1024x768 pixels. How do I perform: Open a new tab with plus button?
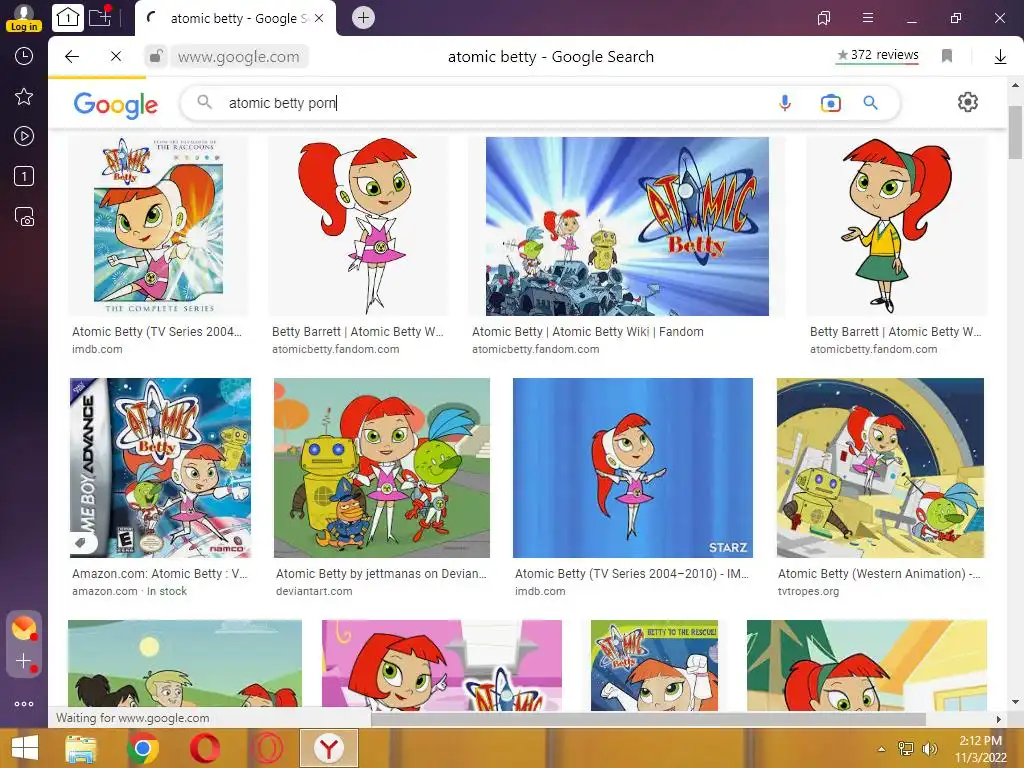tap(364, 18)
